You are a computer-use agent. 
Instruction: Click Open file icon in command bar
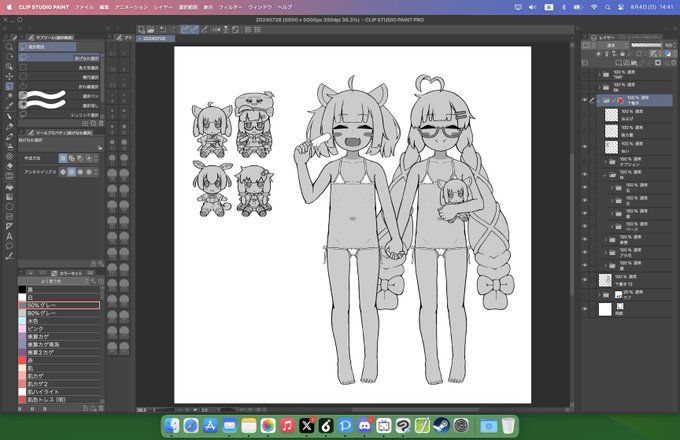(x=150, y=29)
